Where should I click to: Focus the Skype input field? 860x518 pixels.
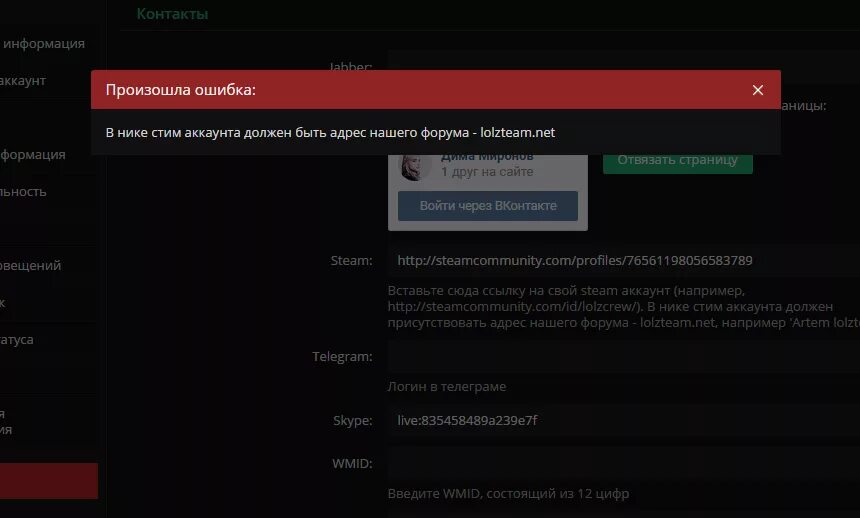[624, 420]
